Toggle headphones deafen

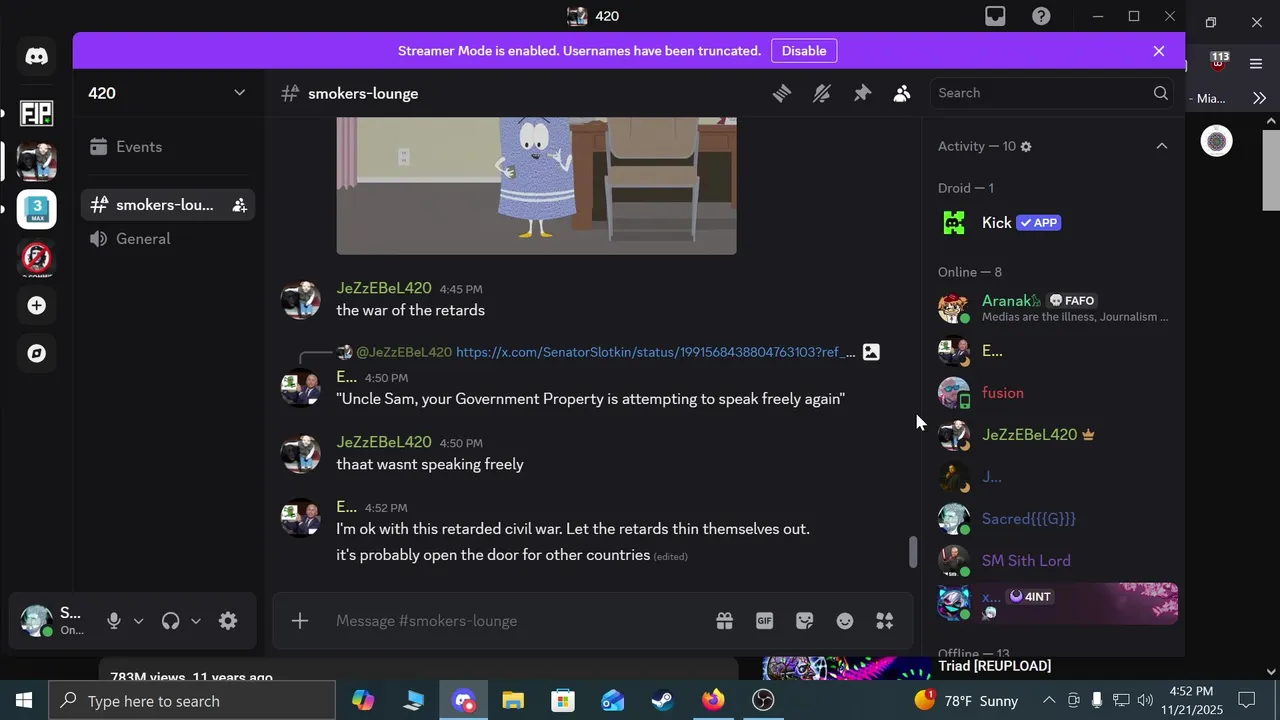point(171,621)
